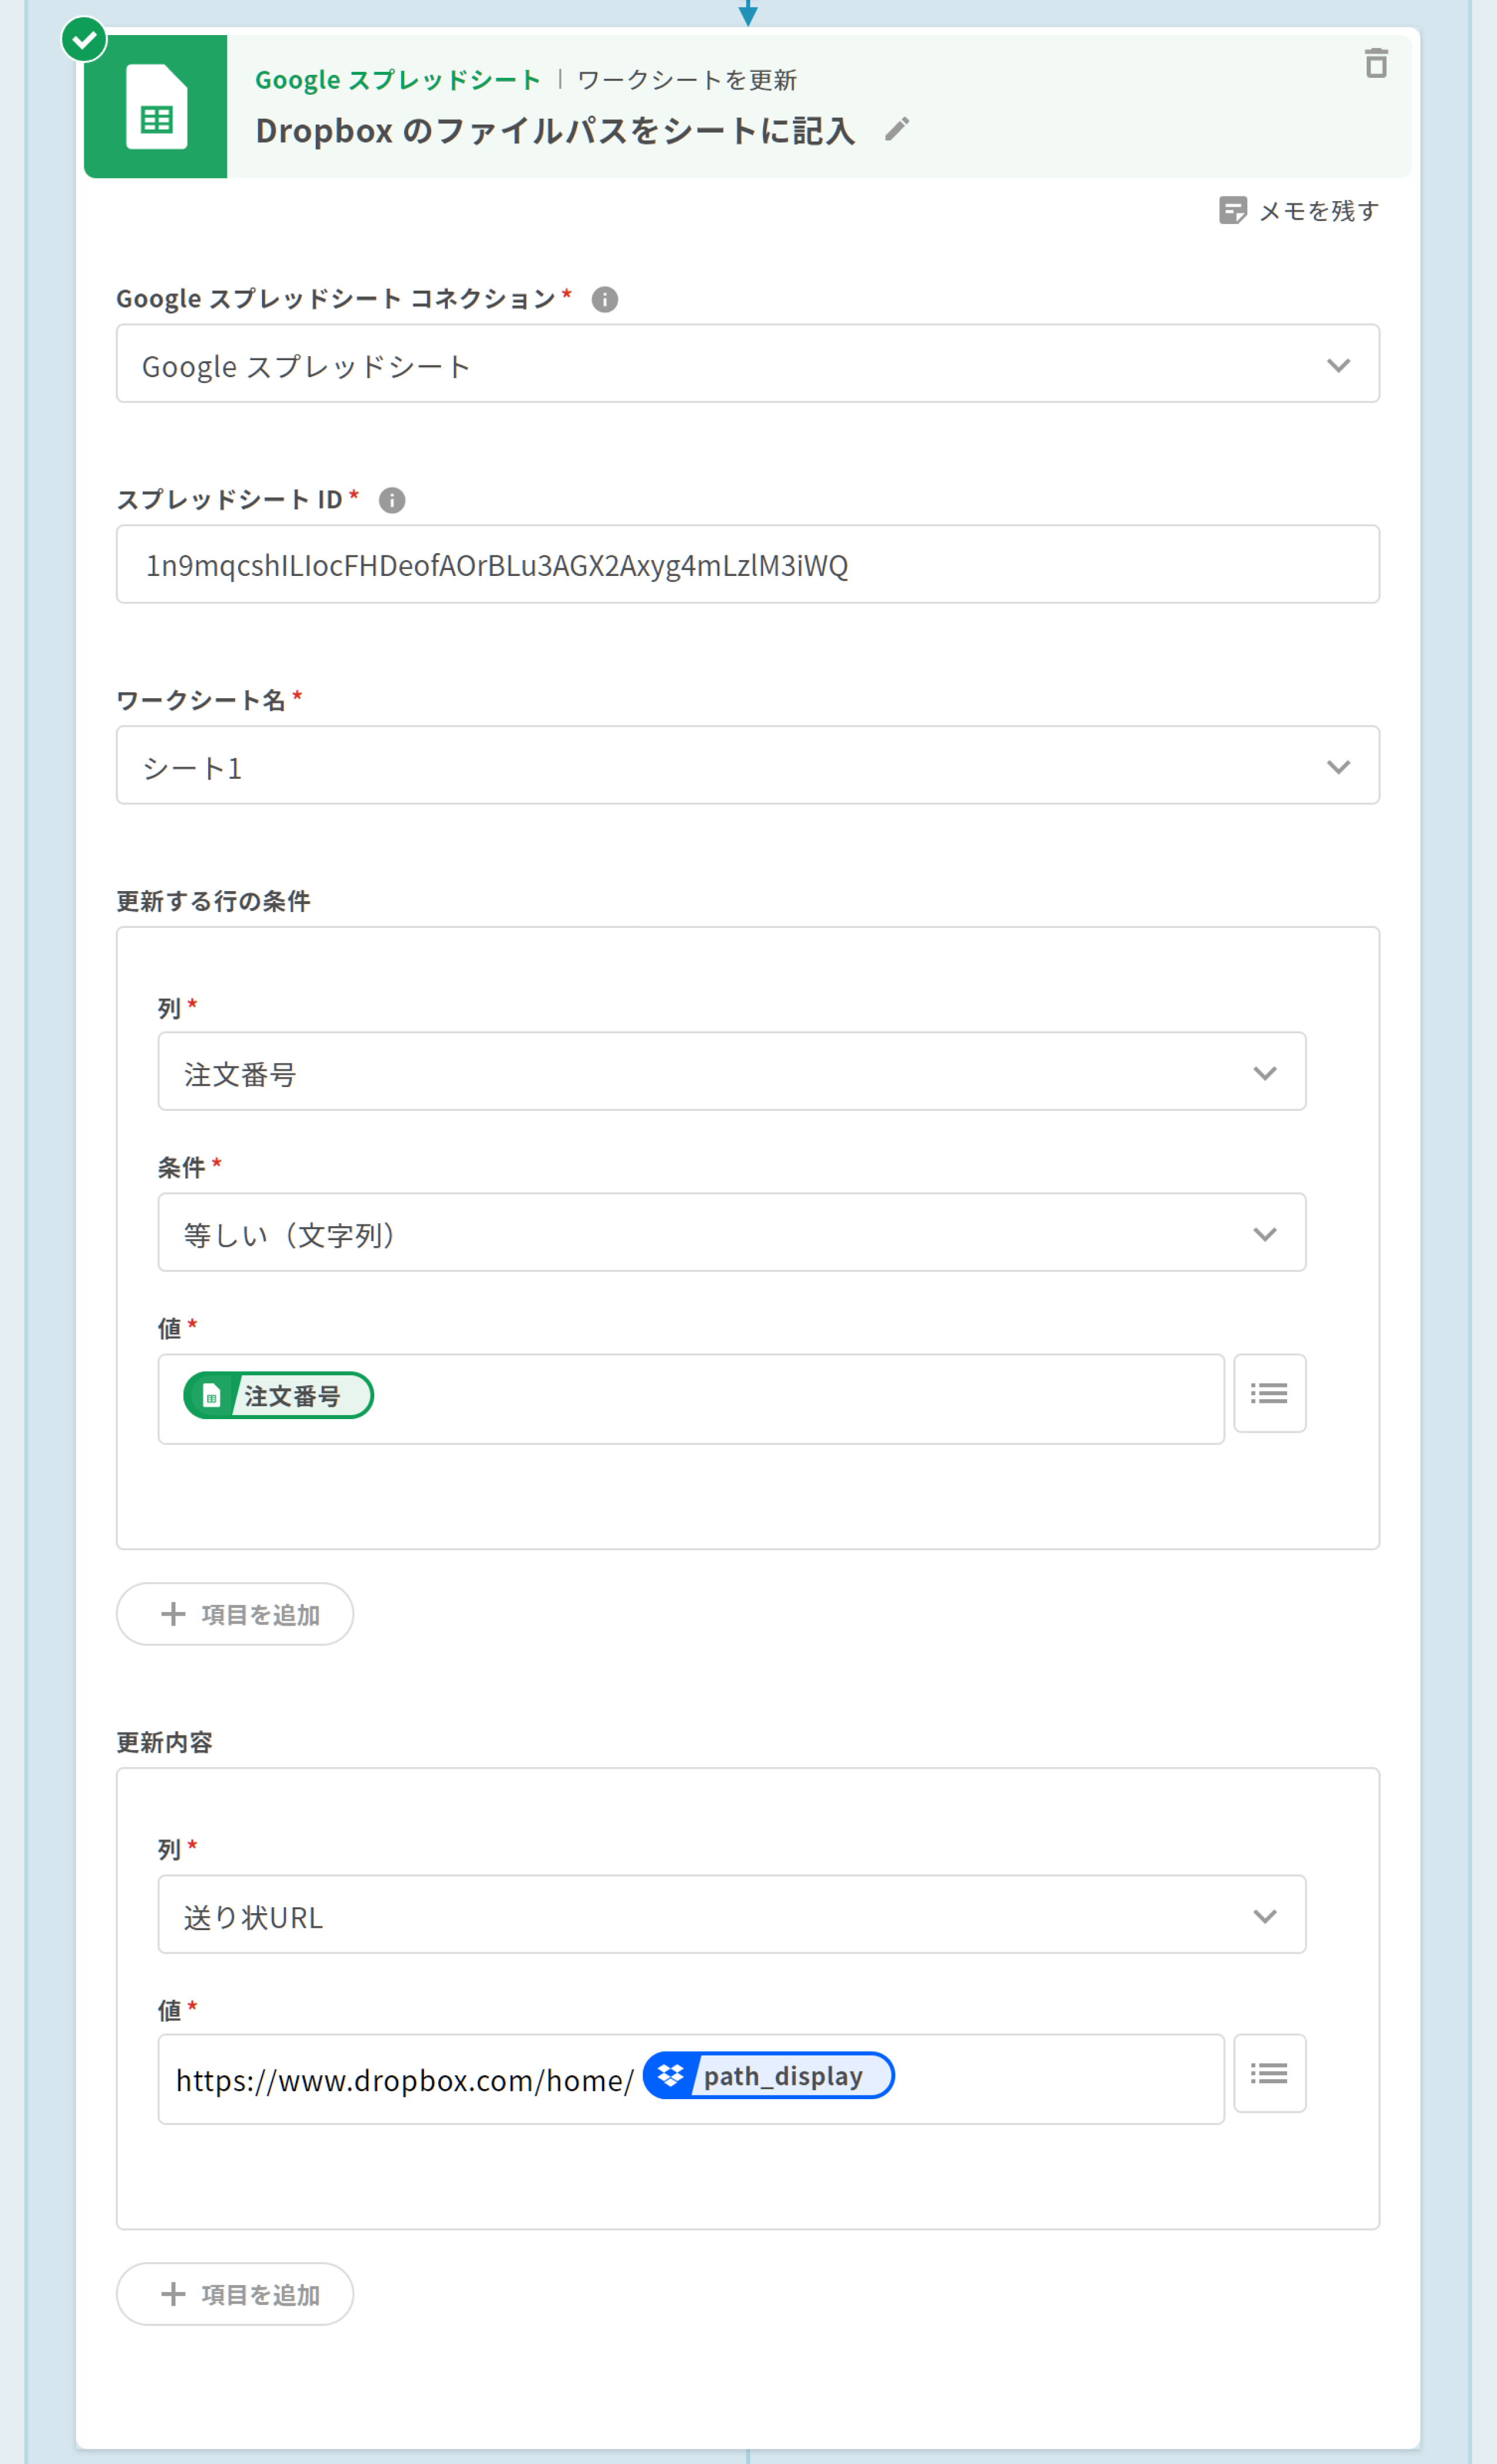Click 項目を追加 under 更新する行の条件
The image size is (1497, 2464).
coord(235,1614)
